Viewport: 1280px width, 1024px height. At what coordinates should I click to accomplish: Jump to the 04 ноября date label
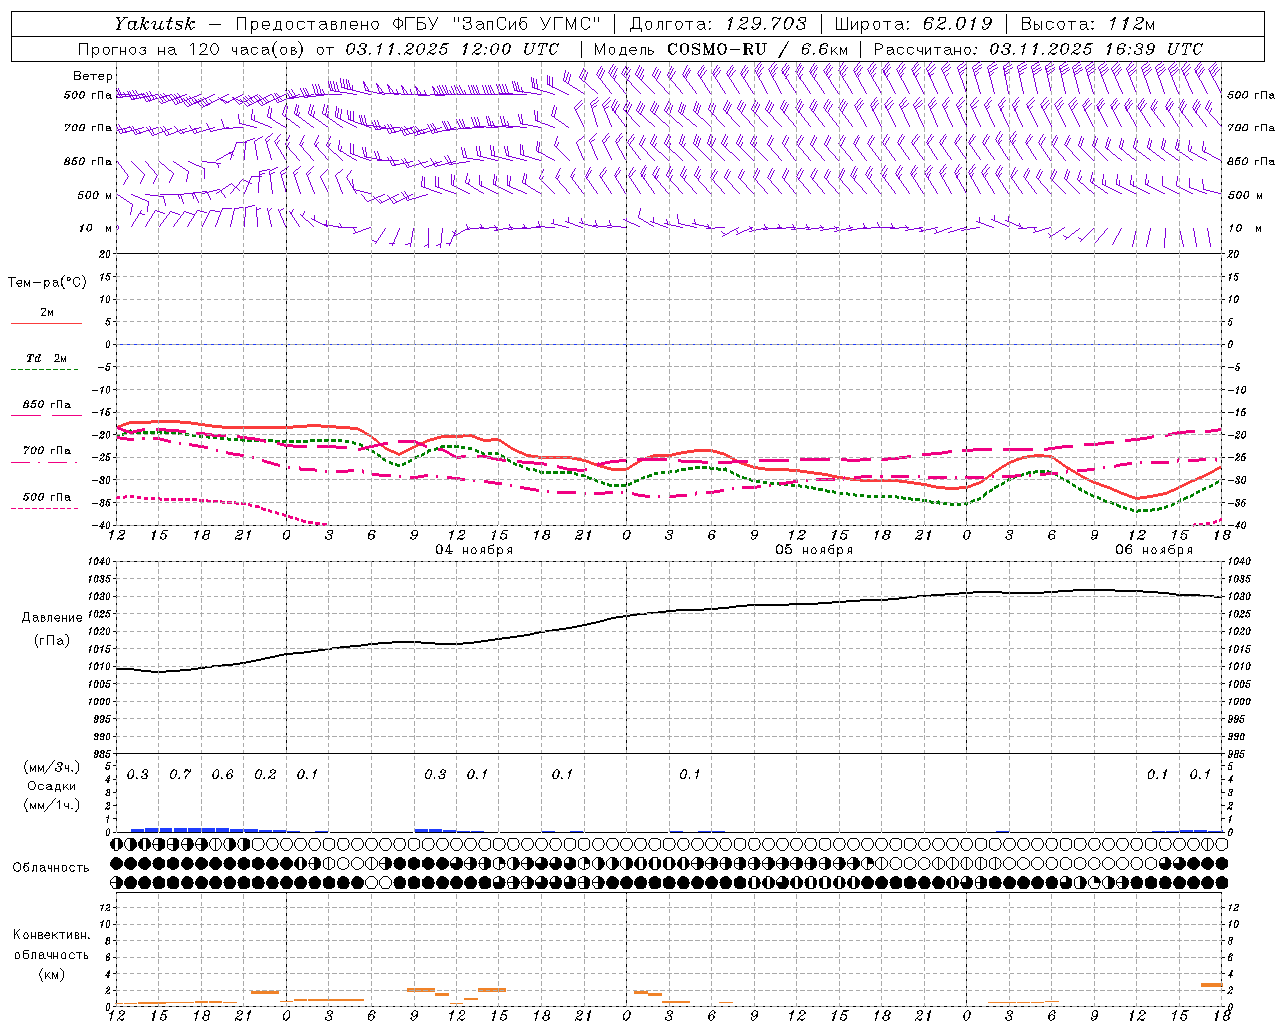click(x=473, y=550)
